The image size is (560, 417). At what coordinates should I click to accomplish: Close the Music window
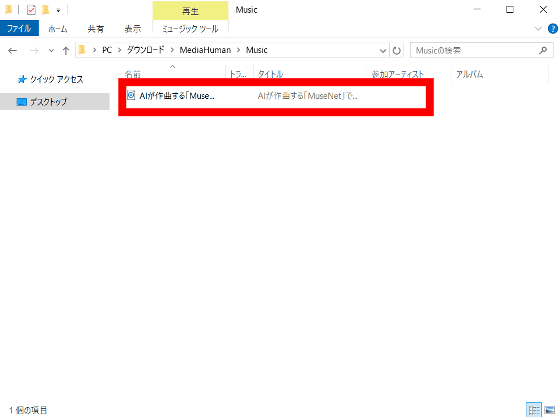543,10
